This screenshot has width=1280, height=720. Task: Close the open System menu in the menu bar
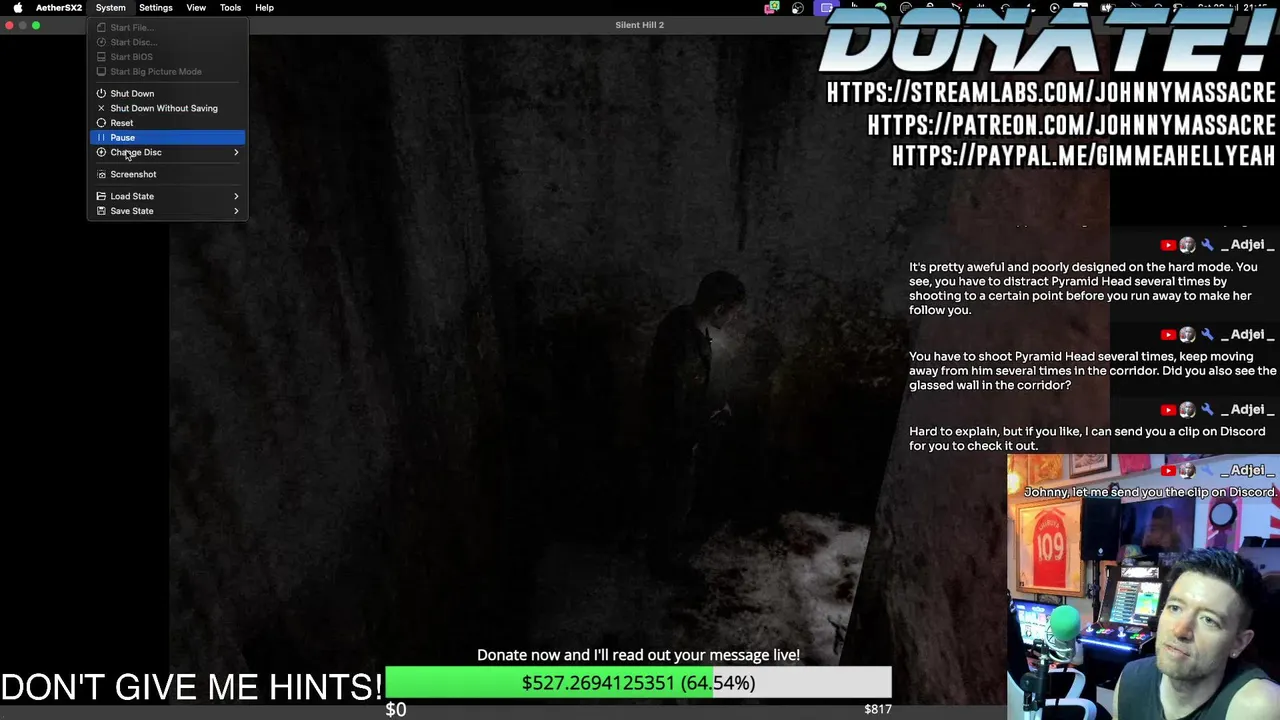click(110, 8)
